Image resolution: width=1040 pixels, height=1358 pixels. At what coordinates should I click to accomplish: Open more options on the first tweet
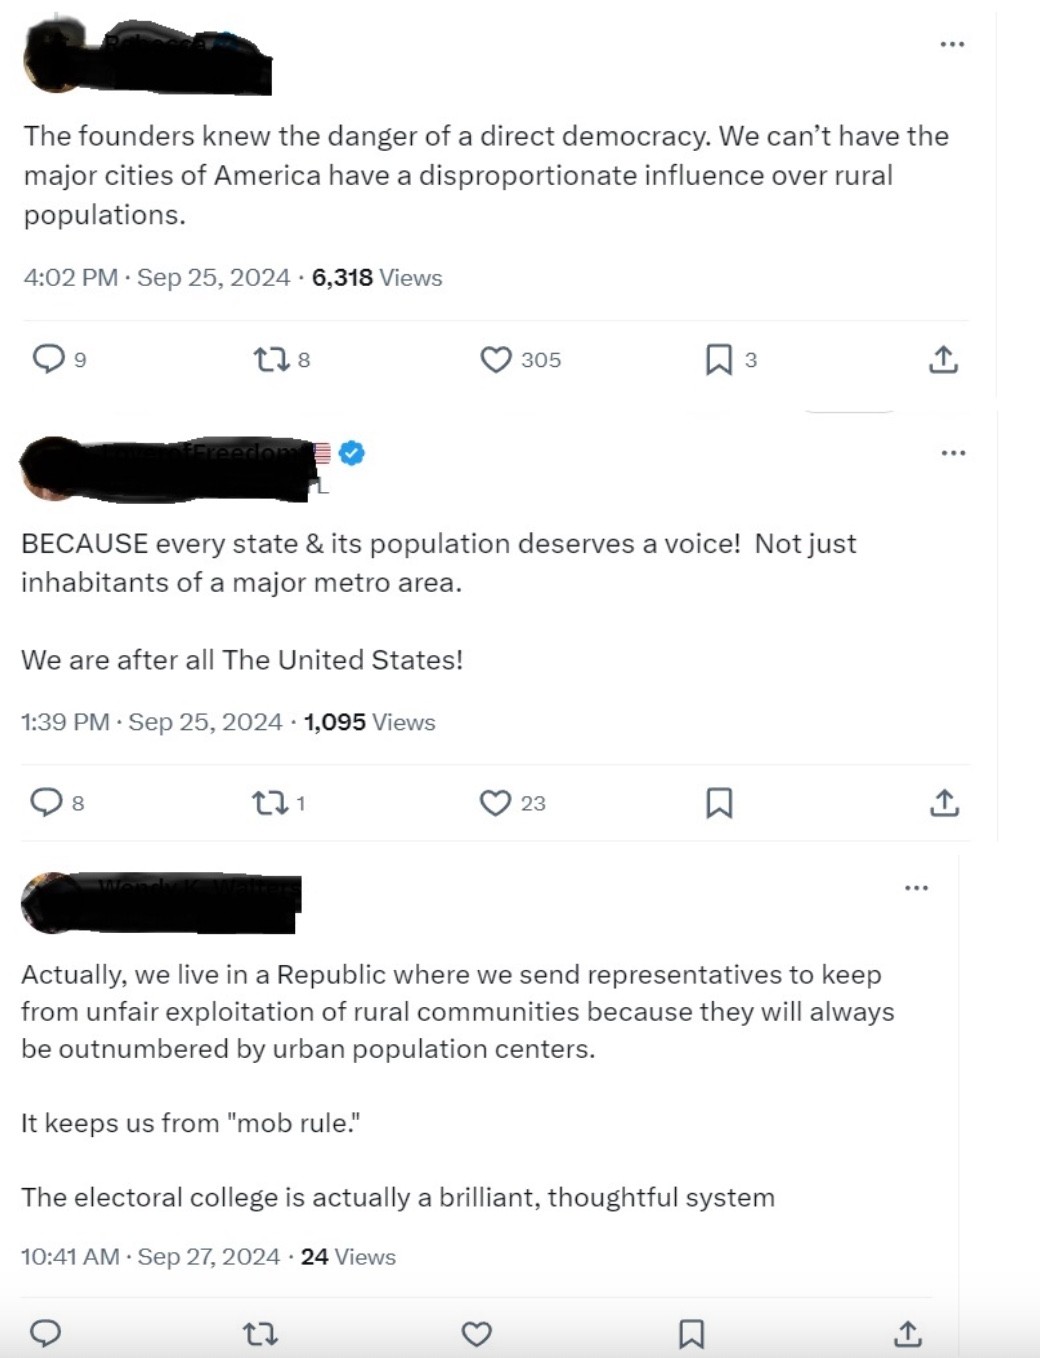952,45
